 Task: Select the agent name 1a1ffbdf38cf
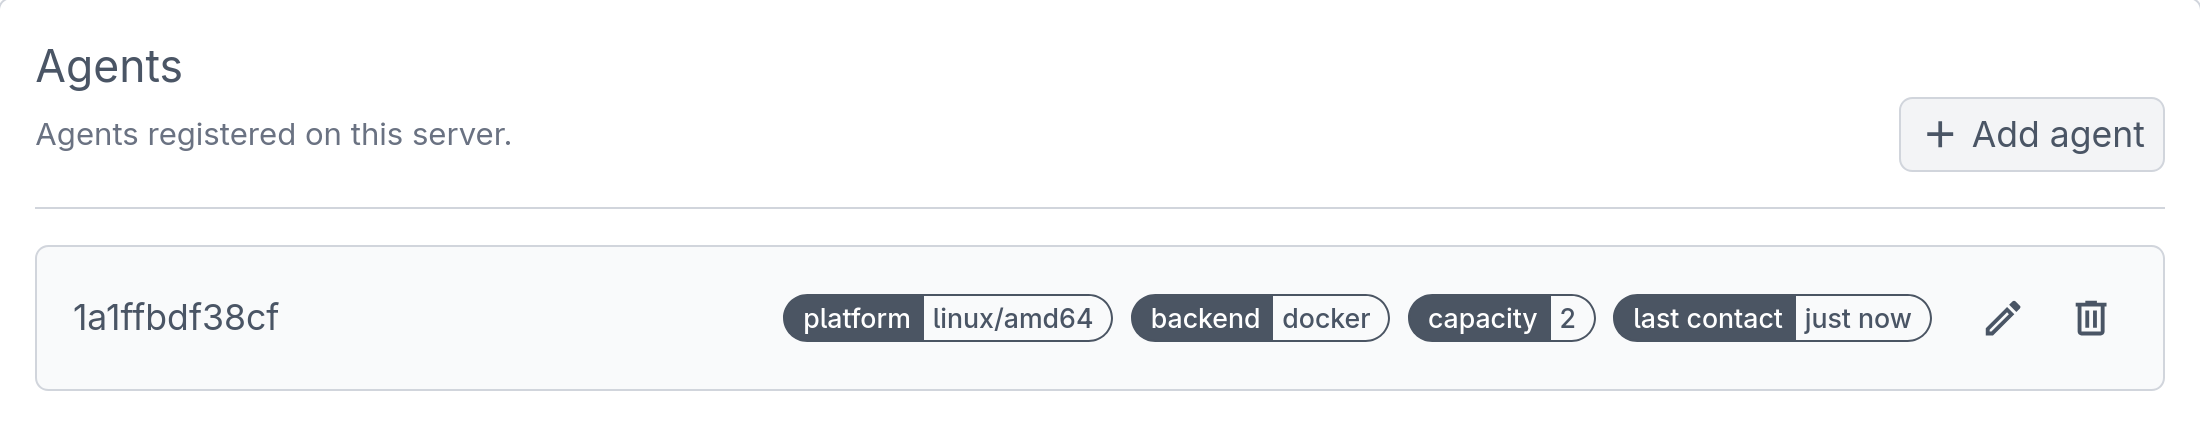[176, 318]
